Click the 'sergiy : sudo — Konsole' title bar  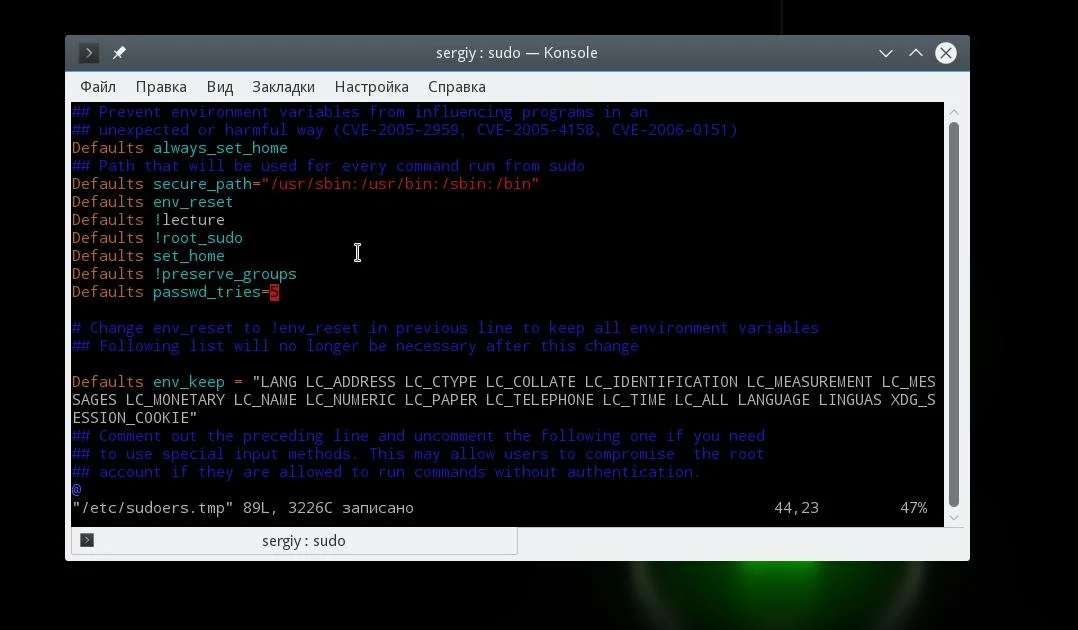[516, 53]
